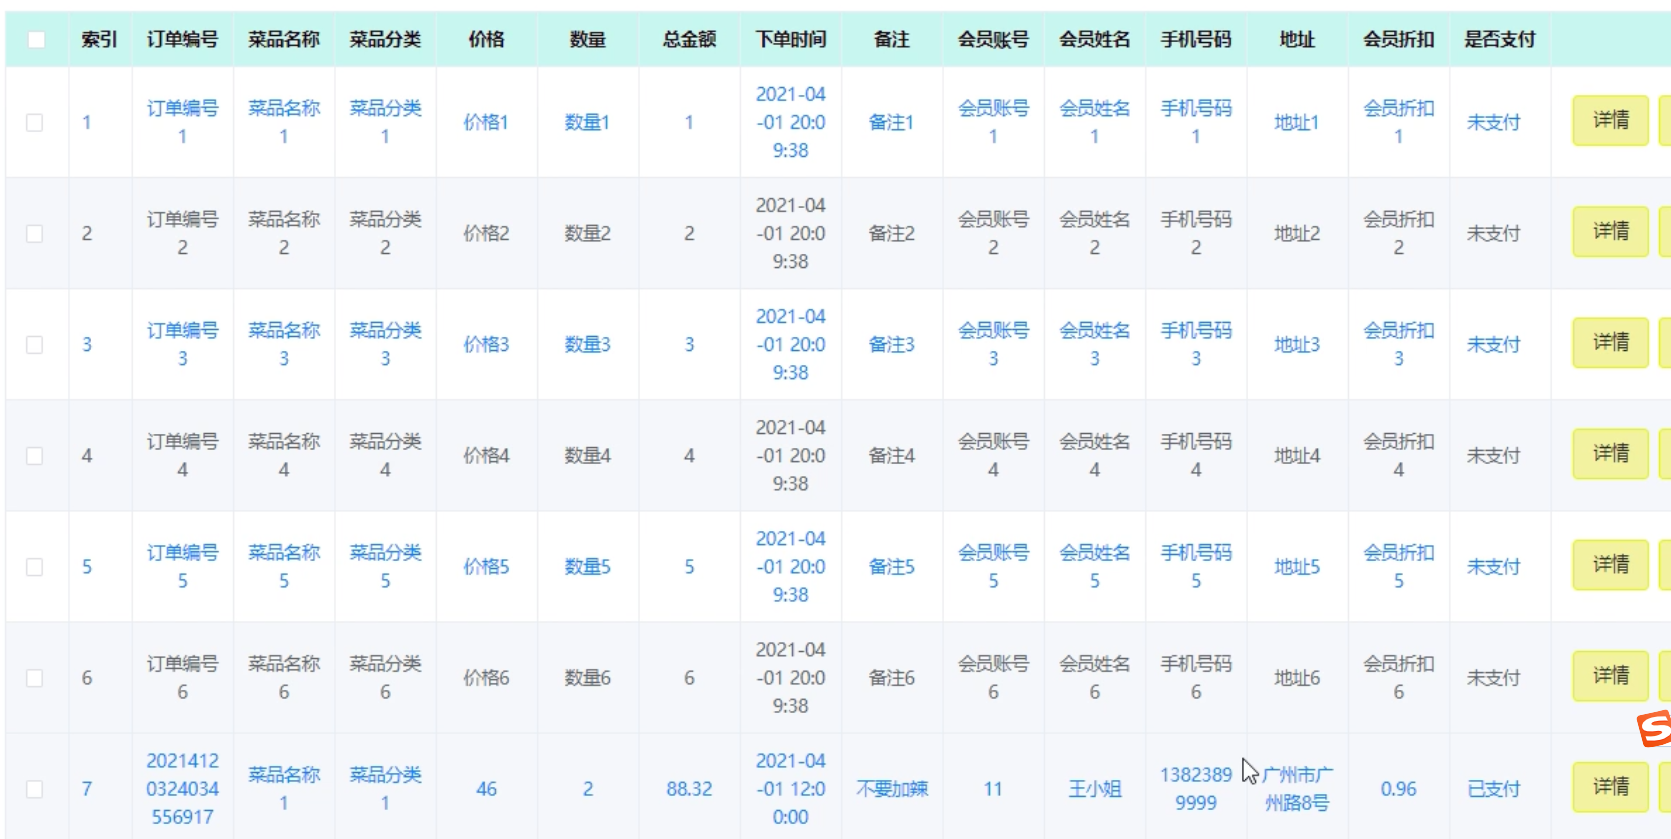This screenshot has width=1671, height=839.
Task: Select the order number cell 20214120324034556917
Action: pos(182,789)
